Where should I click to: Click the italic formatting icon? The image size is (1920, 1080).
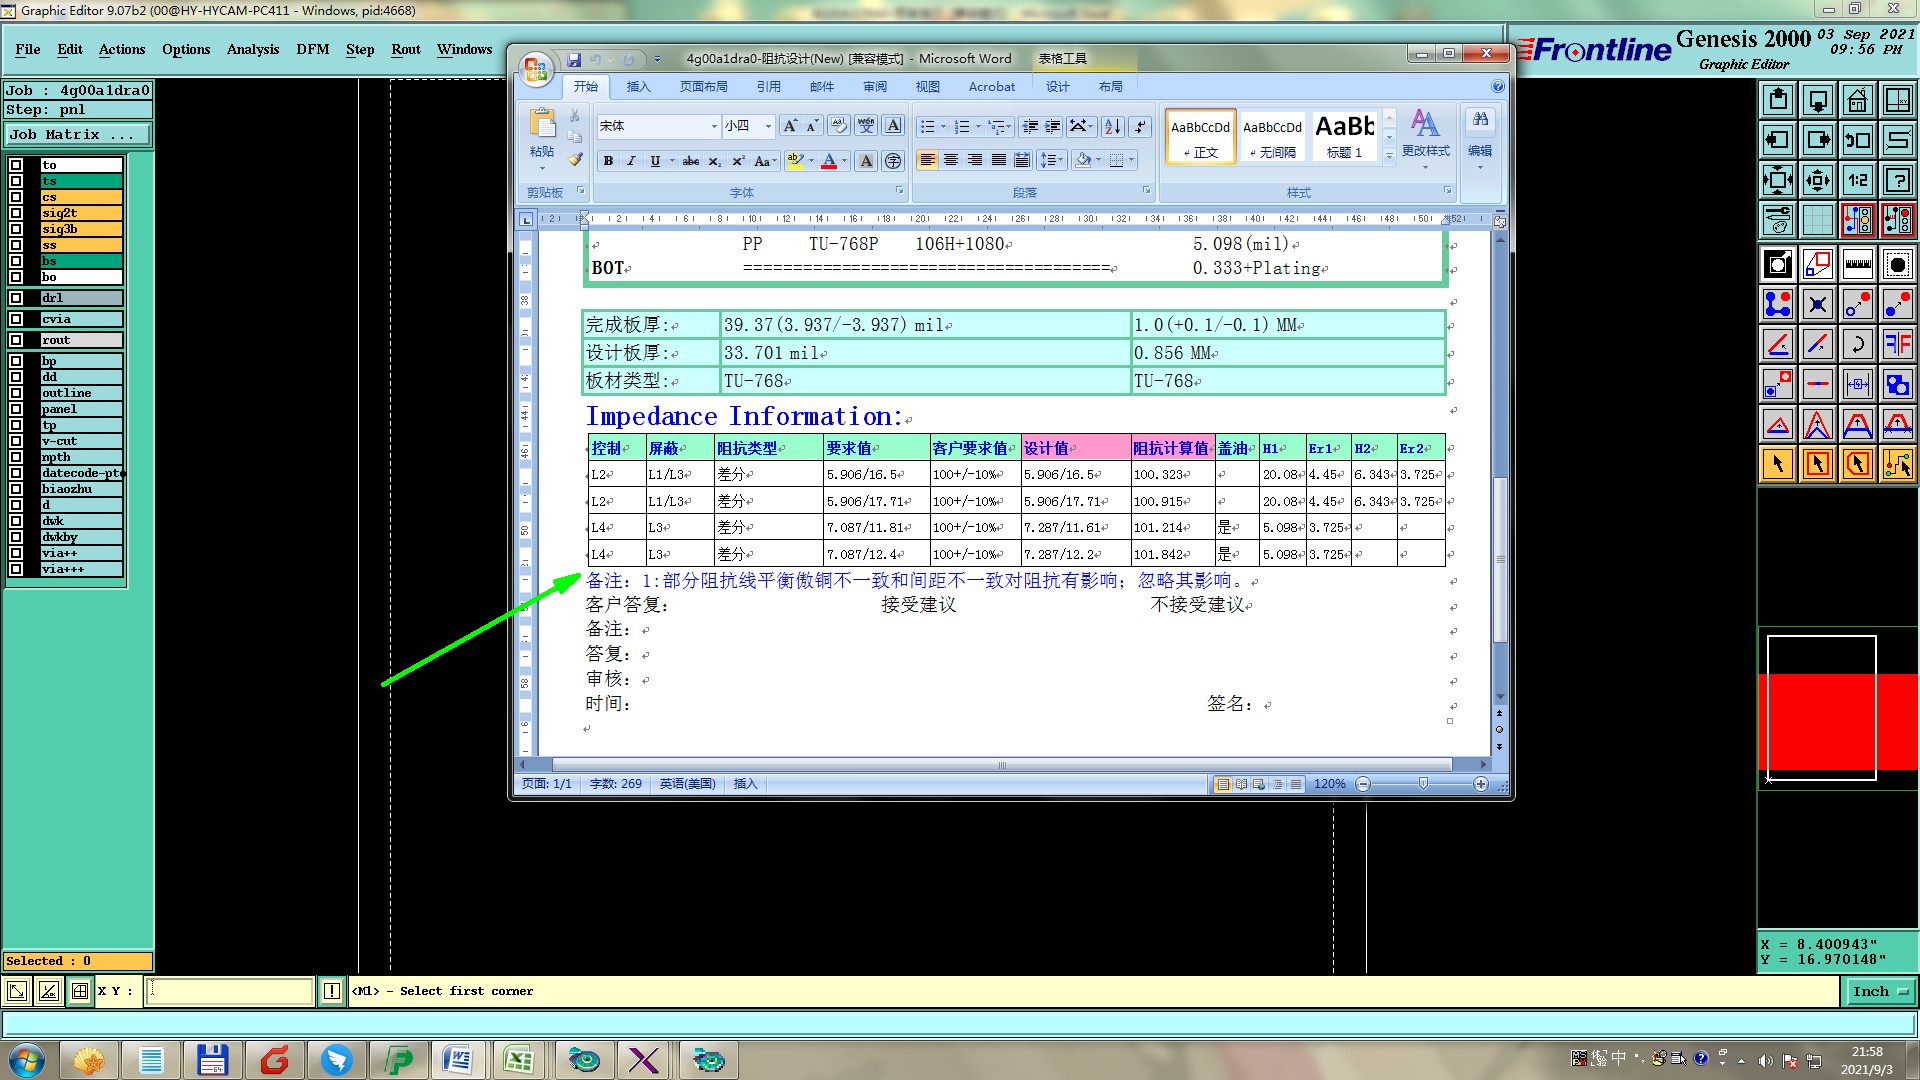tap(631, 161)
